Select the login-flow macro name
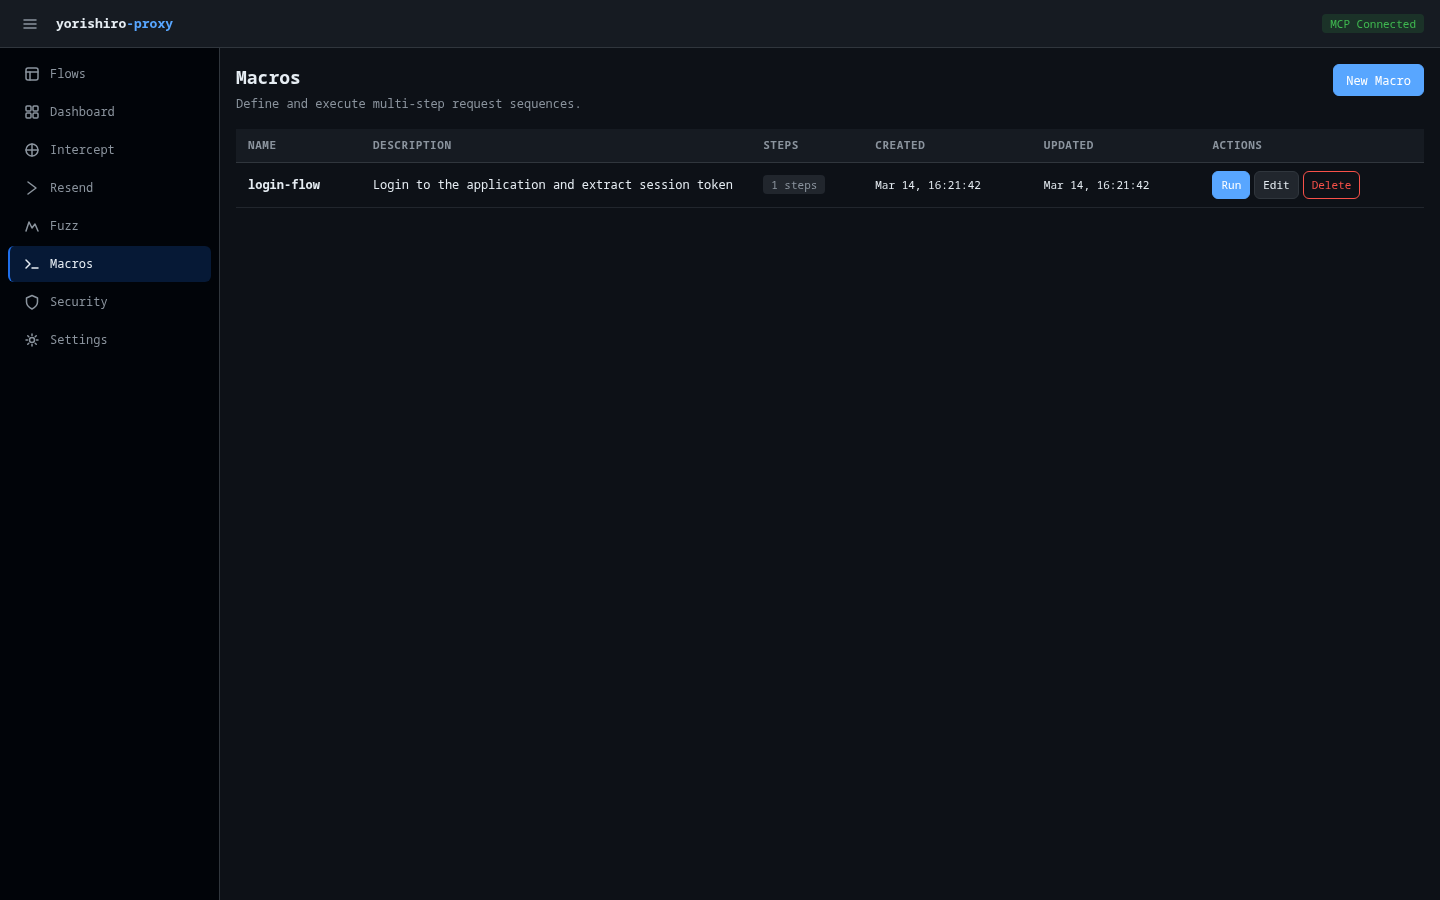Image resolution: width=1440 pixels, height=900 pixels. pyautogui.click(x=284, y=185)
